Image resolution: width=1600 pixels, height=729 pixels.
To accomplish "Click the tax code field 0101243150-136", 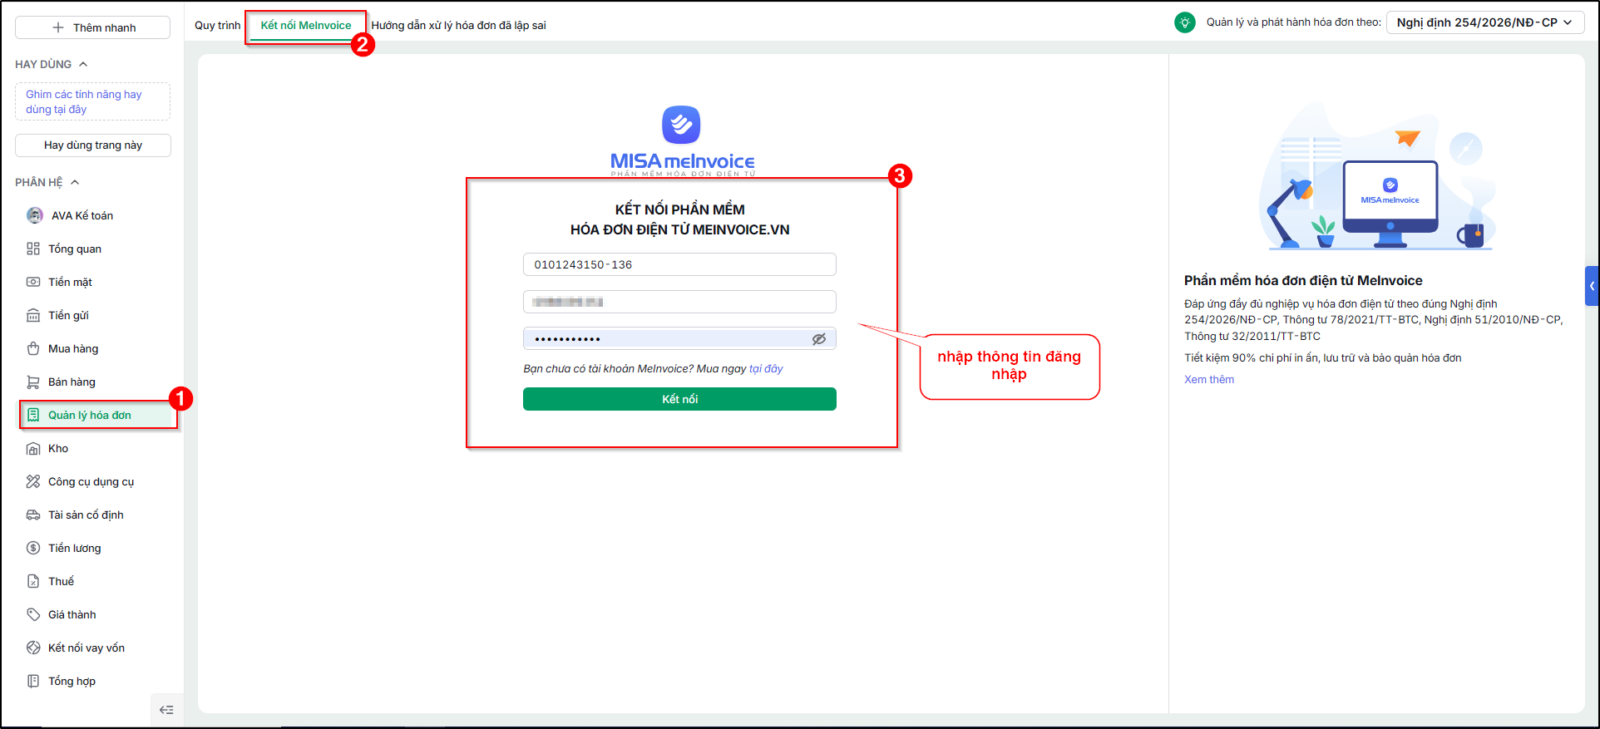I will 680,265.
